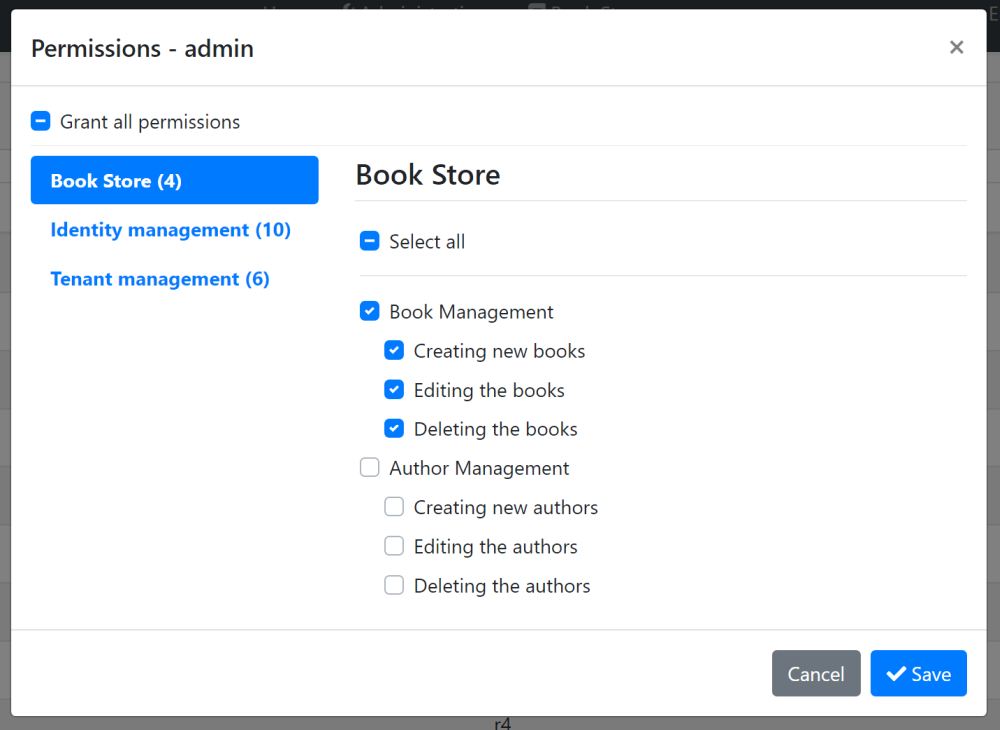Click the checkmark icon inside the Save button
The width and height of the screenshot is (1000, 730).
898,673
